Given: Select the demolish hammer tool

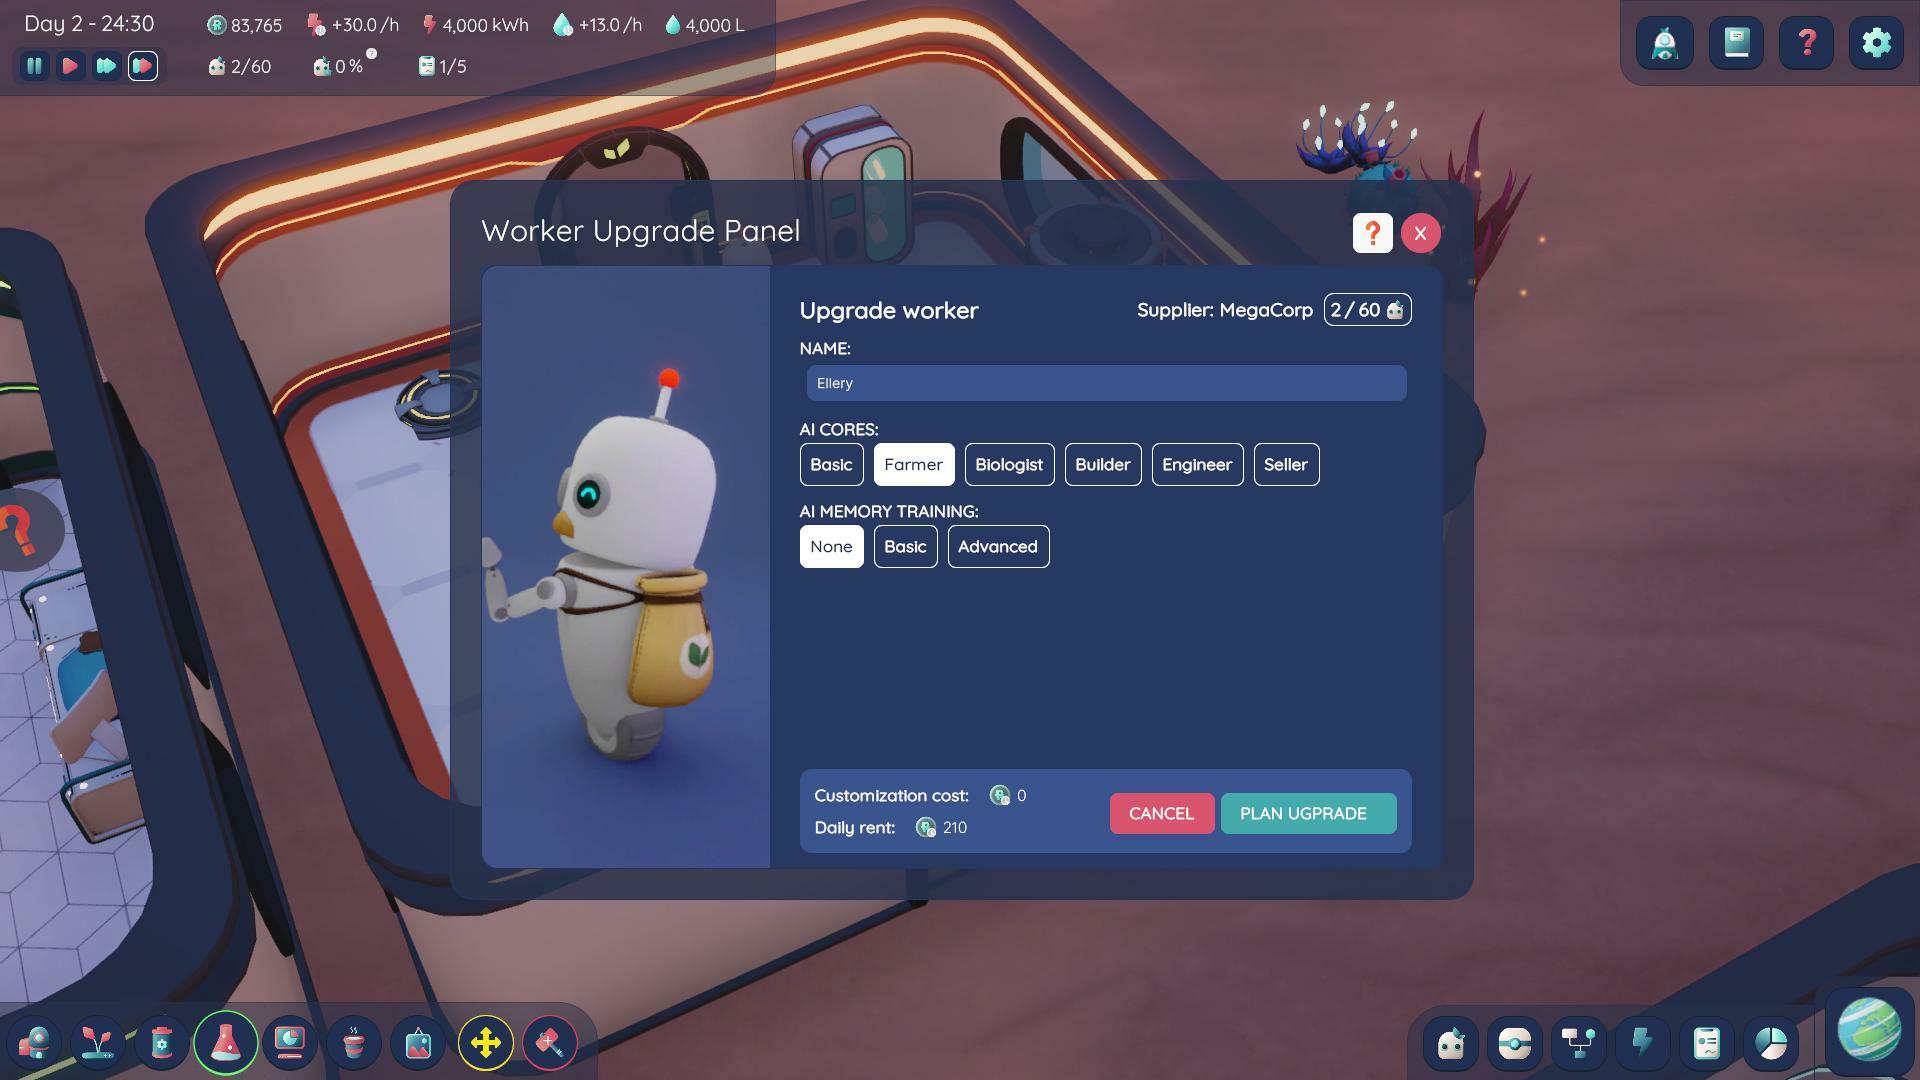Looking at the screenshot, I should tap(551, 1043).
